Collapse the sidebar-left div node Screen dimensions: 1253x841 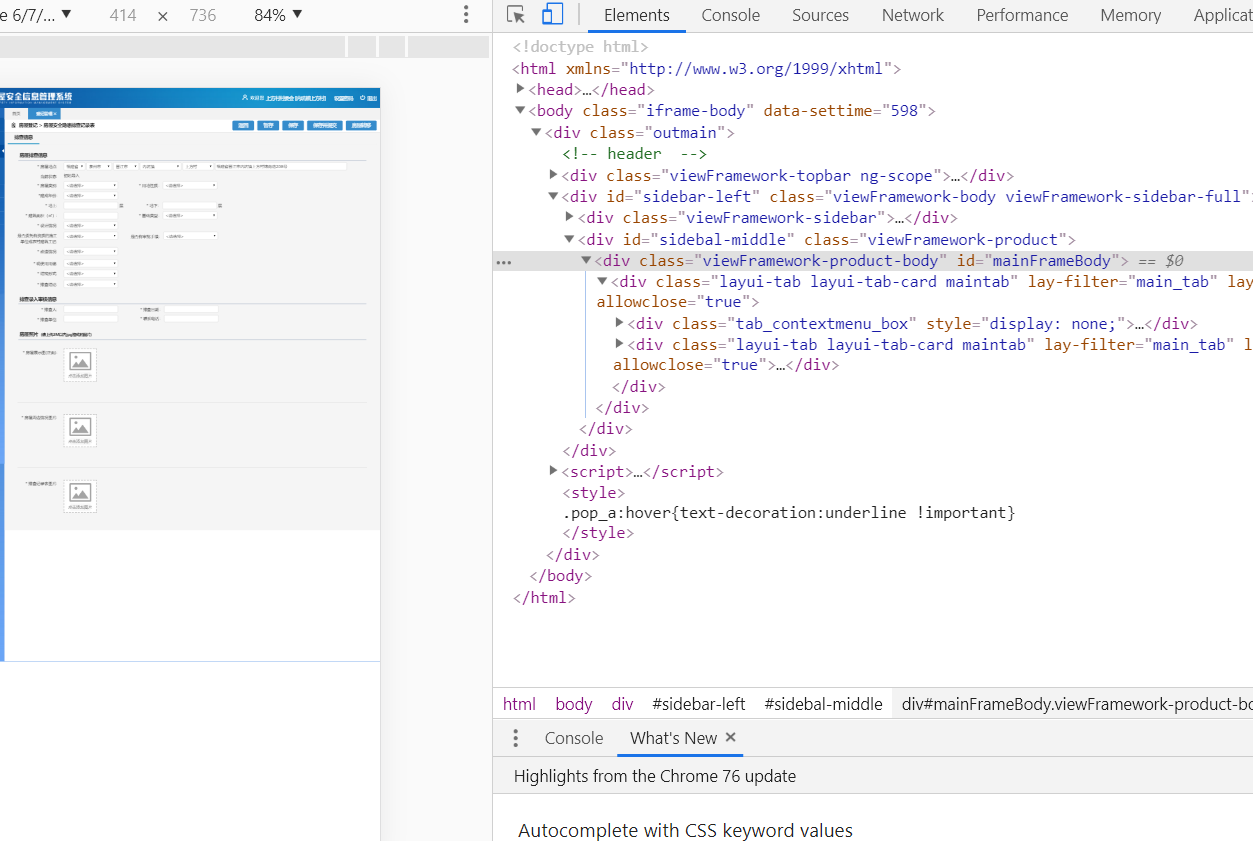pos(553,196)
